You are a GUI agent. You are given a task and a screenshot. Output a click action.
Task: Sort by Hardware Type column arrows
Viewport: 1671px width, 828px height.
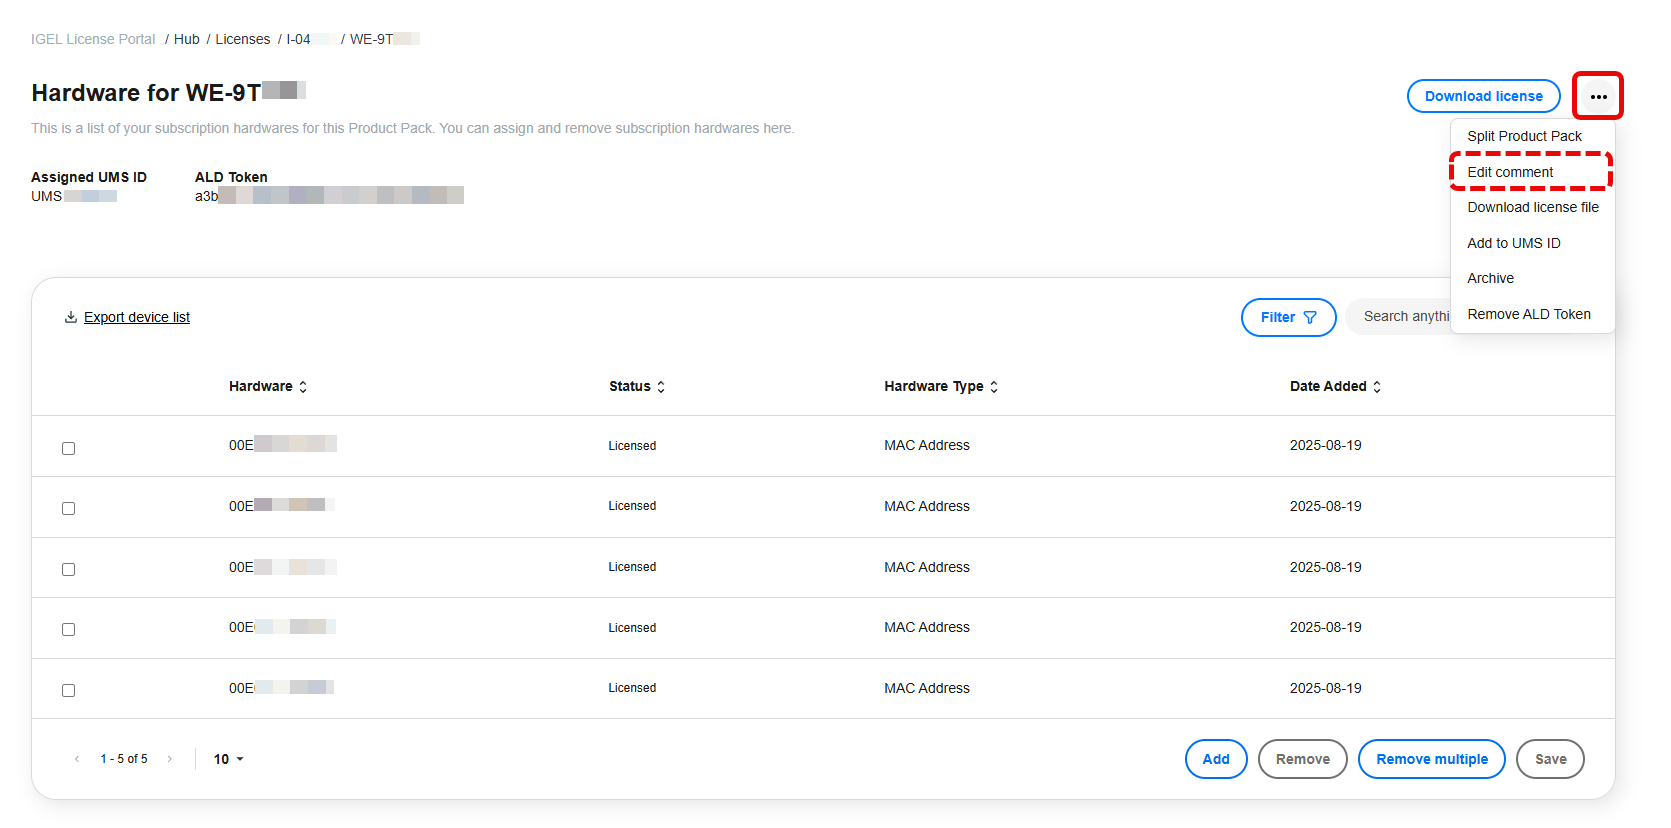tap(994, 387)
